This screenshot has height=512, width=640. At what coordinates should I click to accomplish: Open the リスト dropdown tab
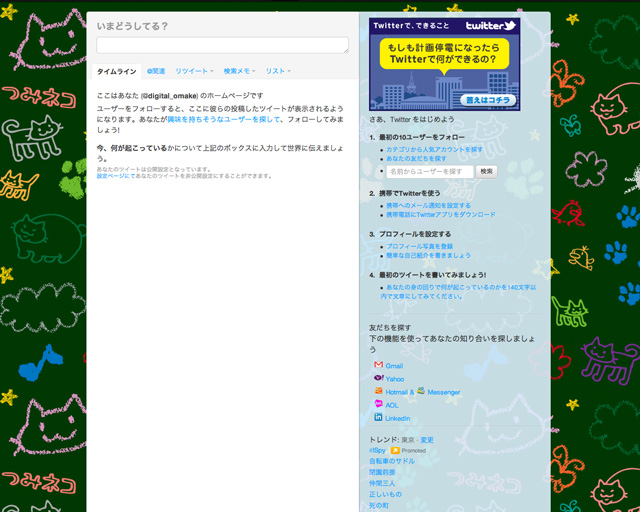click(x=278, y=71)
